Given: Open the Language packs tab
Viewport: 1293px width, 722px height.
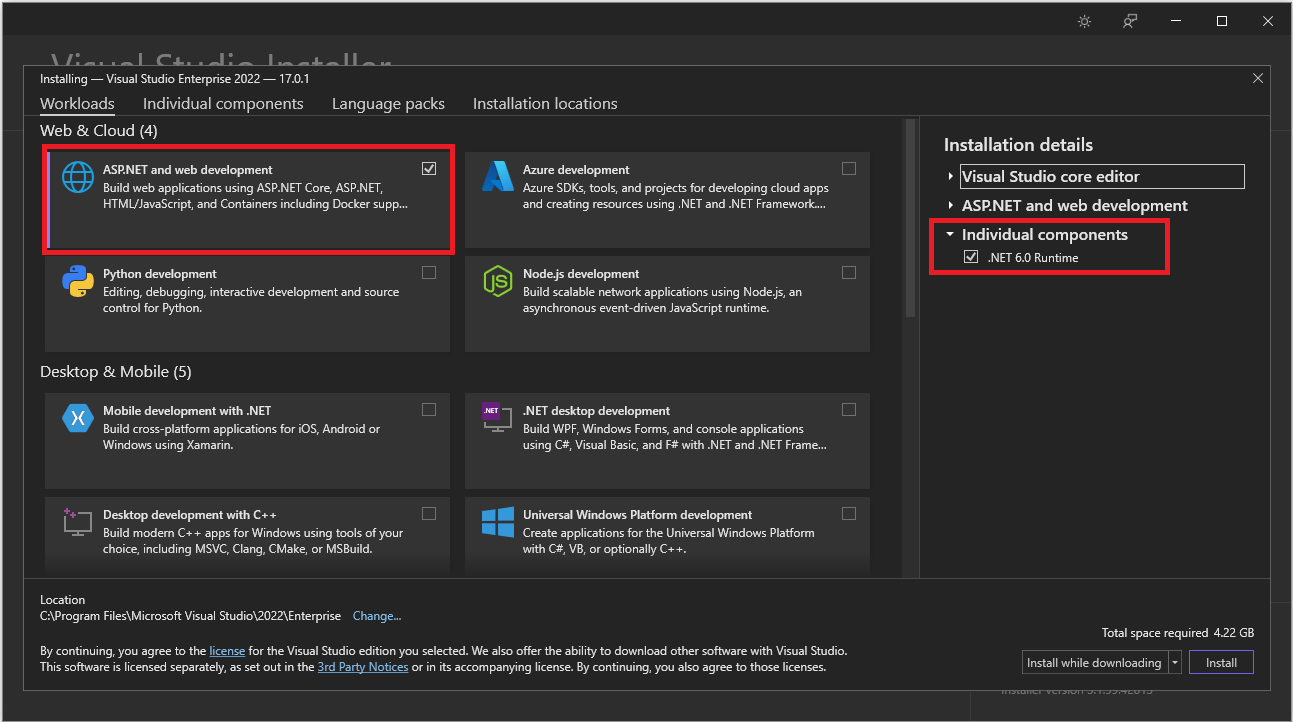Looking at the screenshot, I should click(388, 104).
